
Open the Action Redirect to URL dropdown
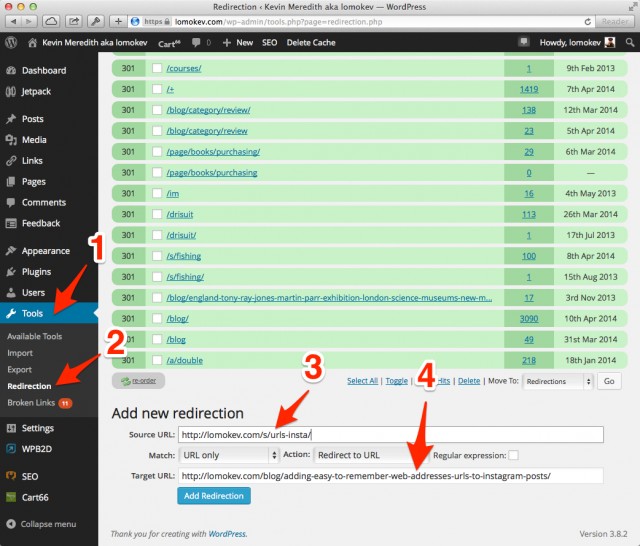tap(369, 455)
